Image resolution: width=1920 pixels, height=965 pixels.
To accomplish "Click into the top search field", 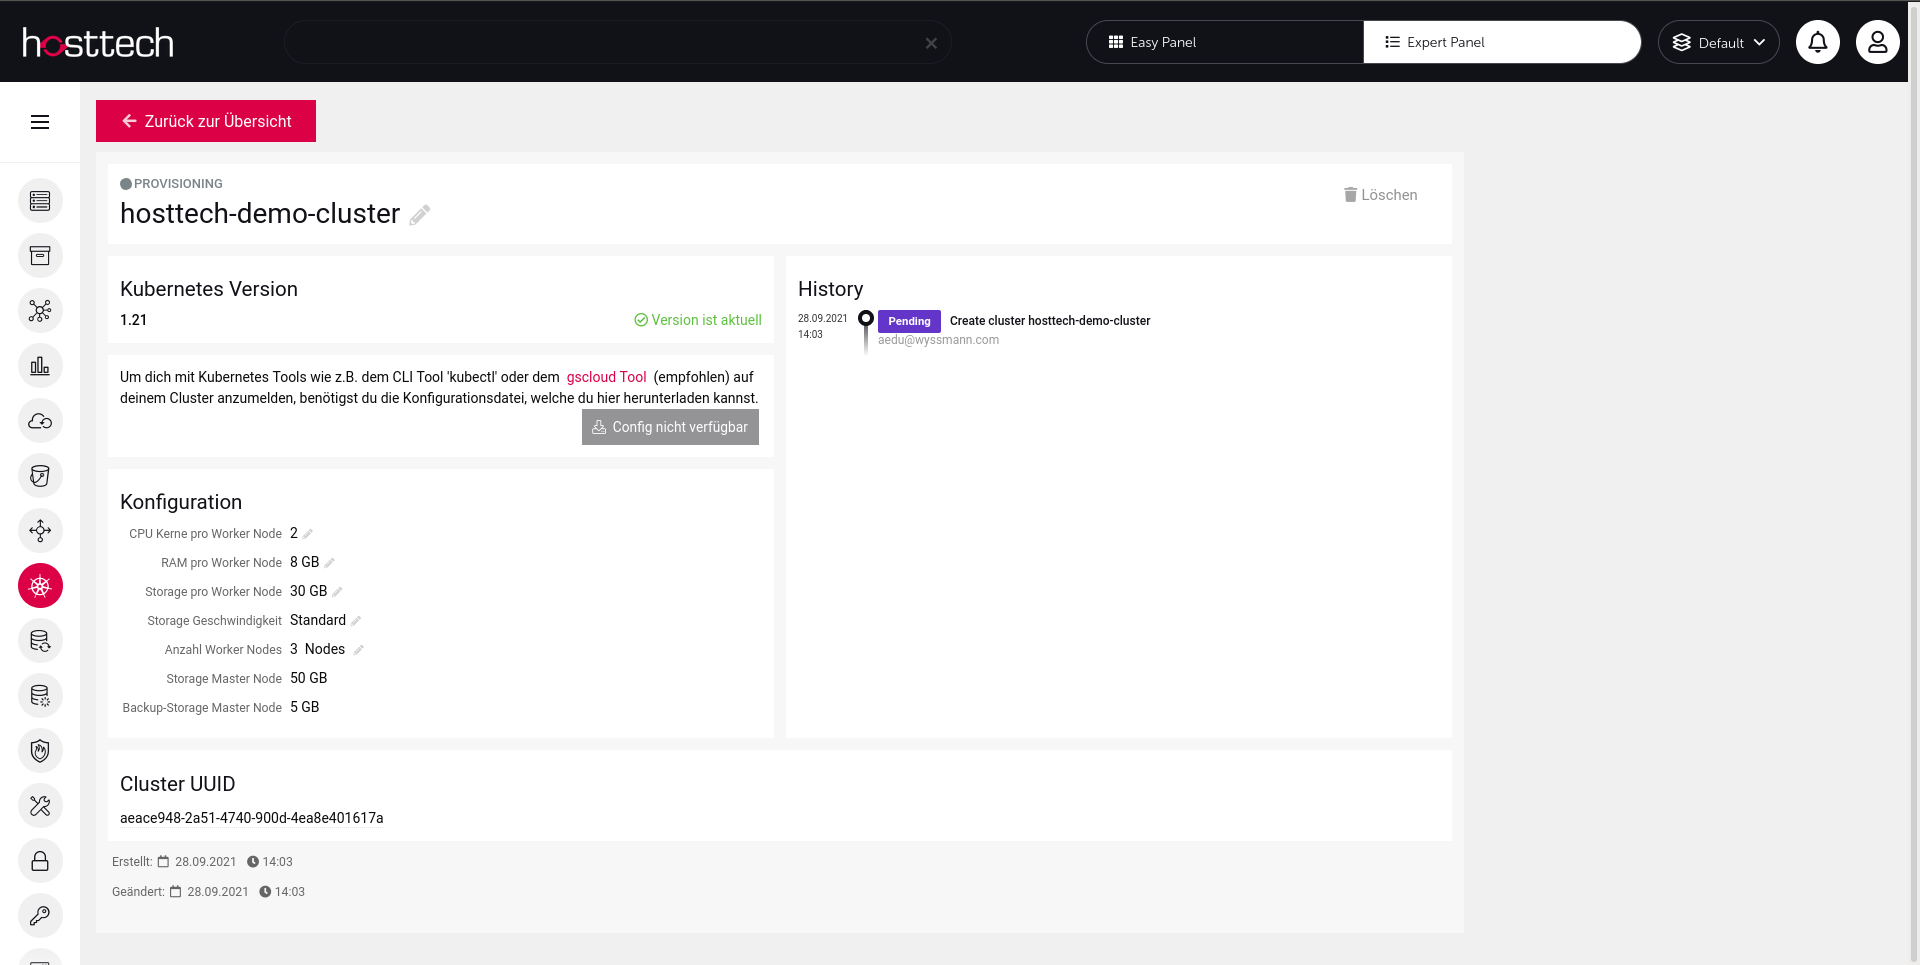I will pos(600,42).
